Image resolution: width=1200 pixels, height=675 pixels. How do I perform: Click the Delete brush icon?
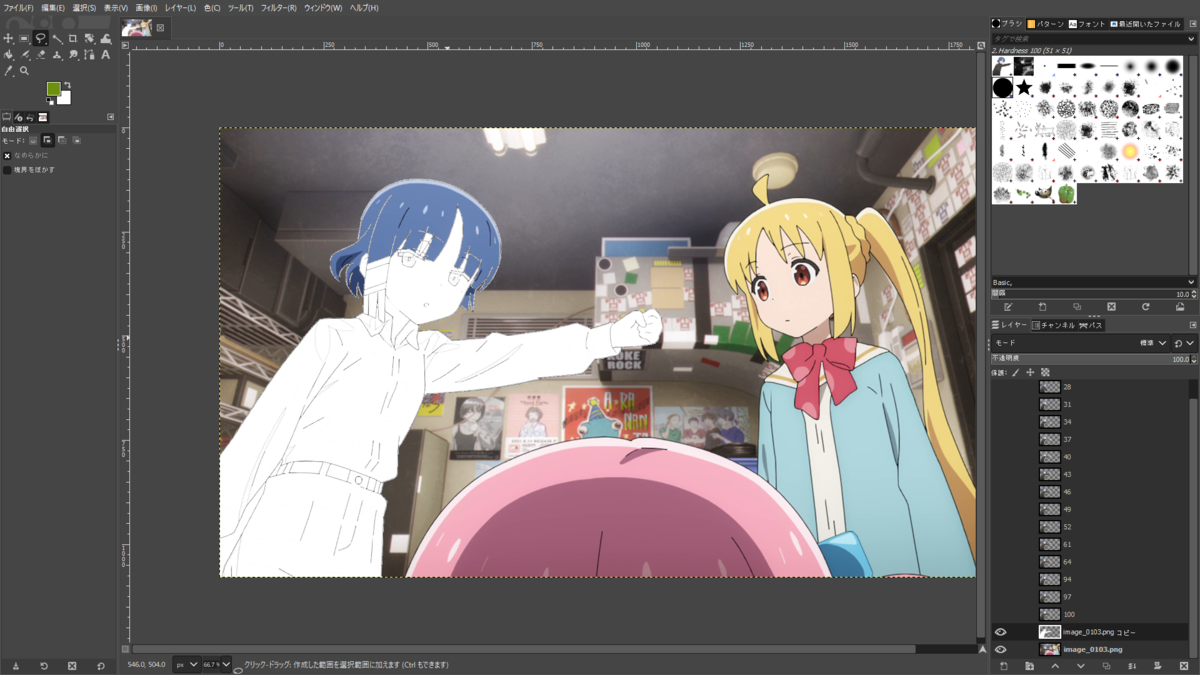(1111, 307)
